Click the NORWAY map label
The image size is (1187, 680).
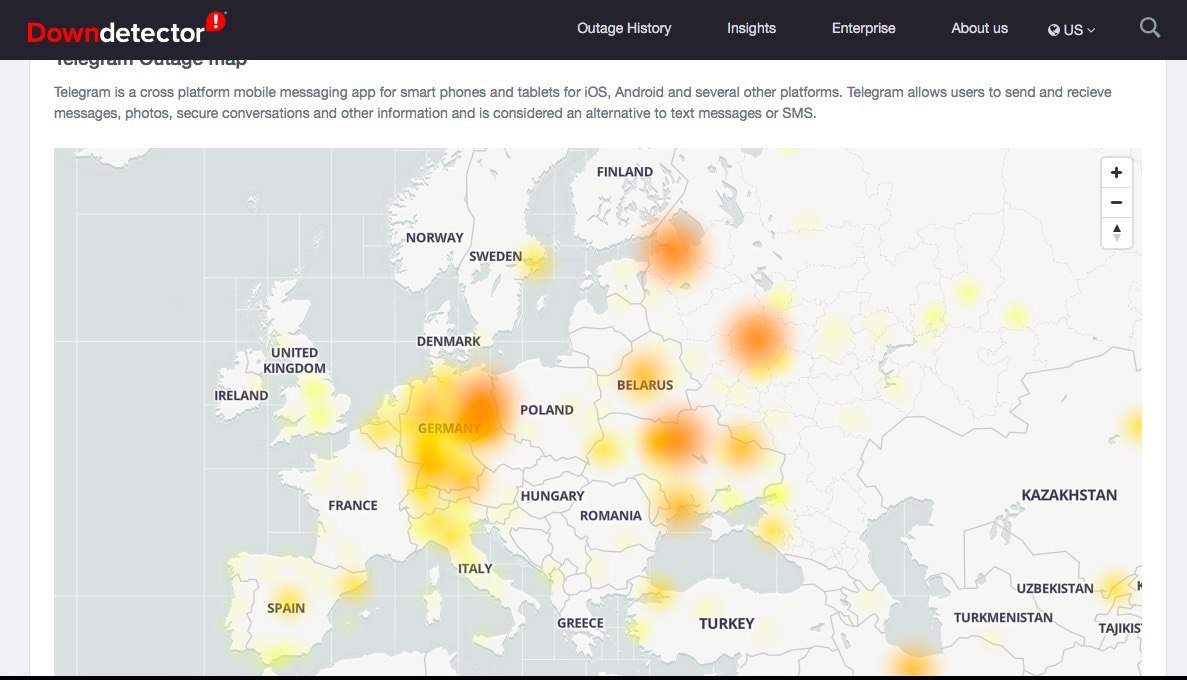(435, 238)
